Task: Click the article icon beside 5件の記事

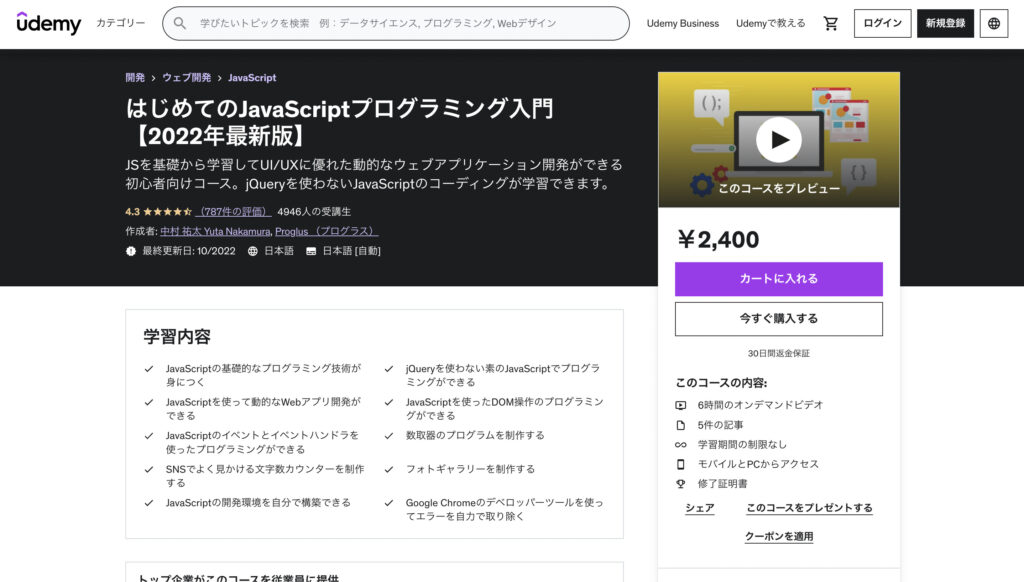Action: tap(680, 425)
